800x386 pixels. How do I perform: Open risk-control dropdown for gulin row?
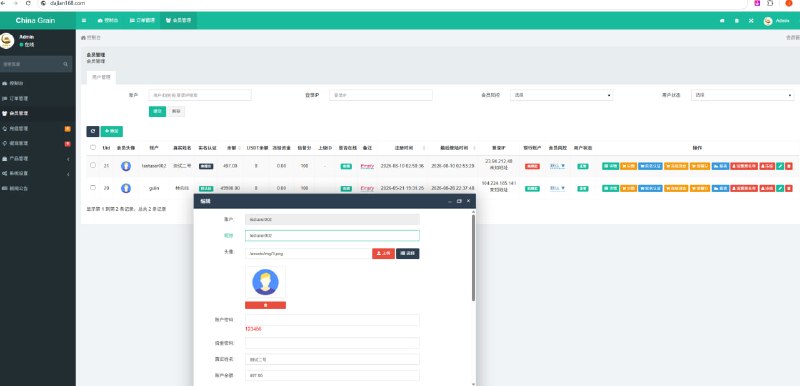pyautogui.click(x=557, y=188)
